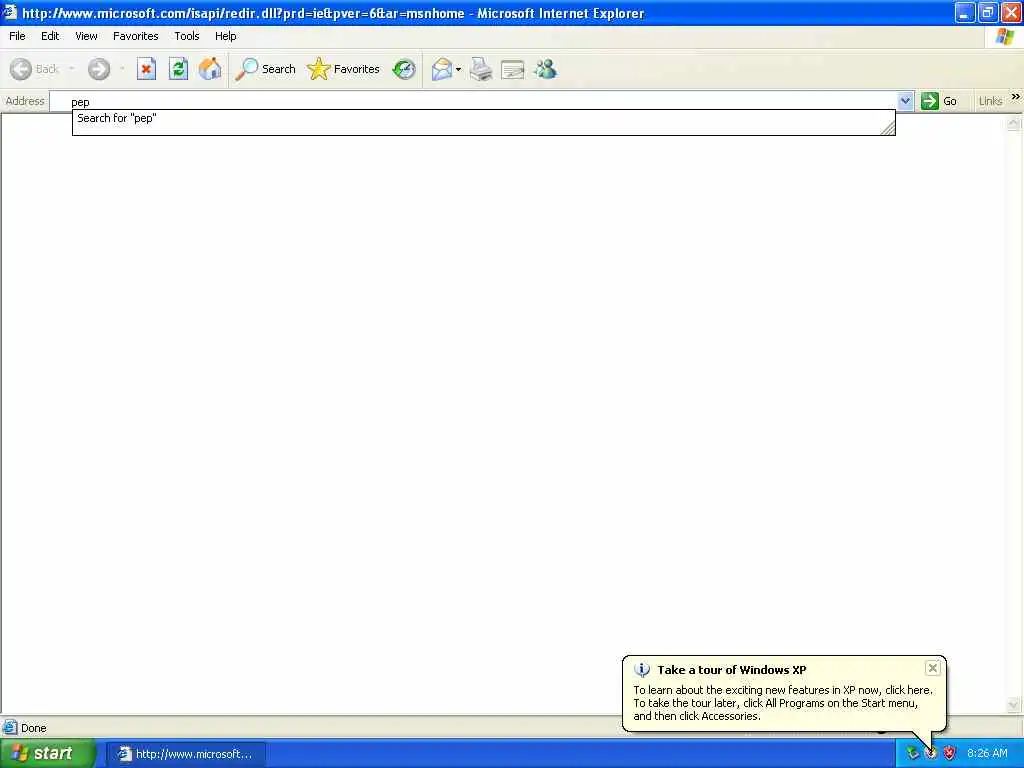
Task: Click the vertical scrollbar up arrow
Action: [x=1014, y=123]
